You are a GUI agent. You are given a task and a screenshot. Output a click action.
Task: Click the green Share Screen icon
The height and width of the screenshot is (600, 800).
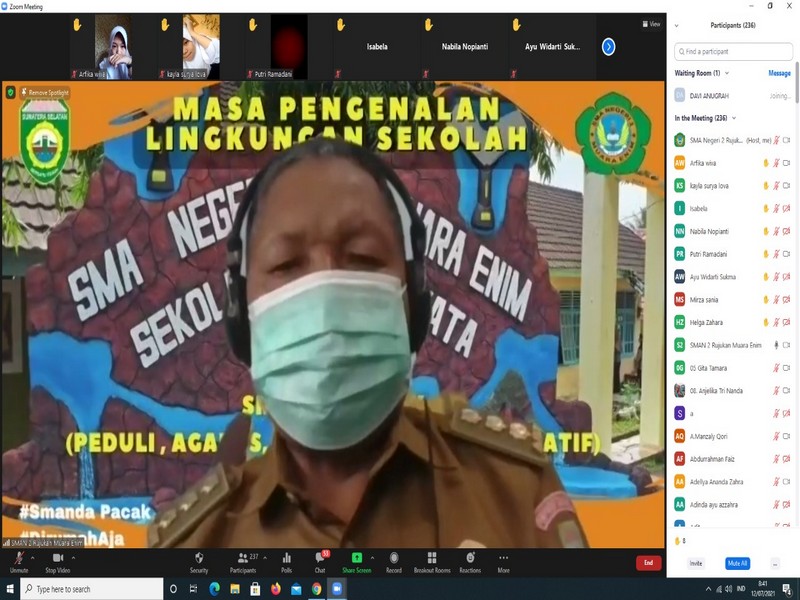(x=356, y=560)
